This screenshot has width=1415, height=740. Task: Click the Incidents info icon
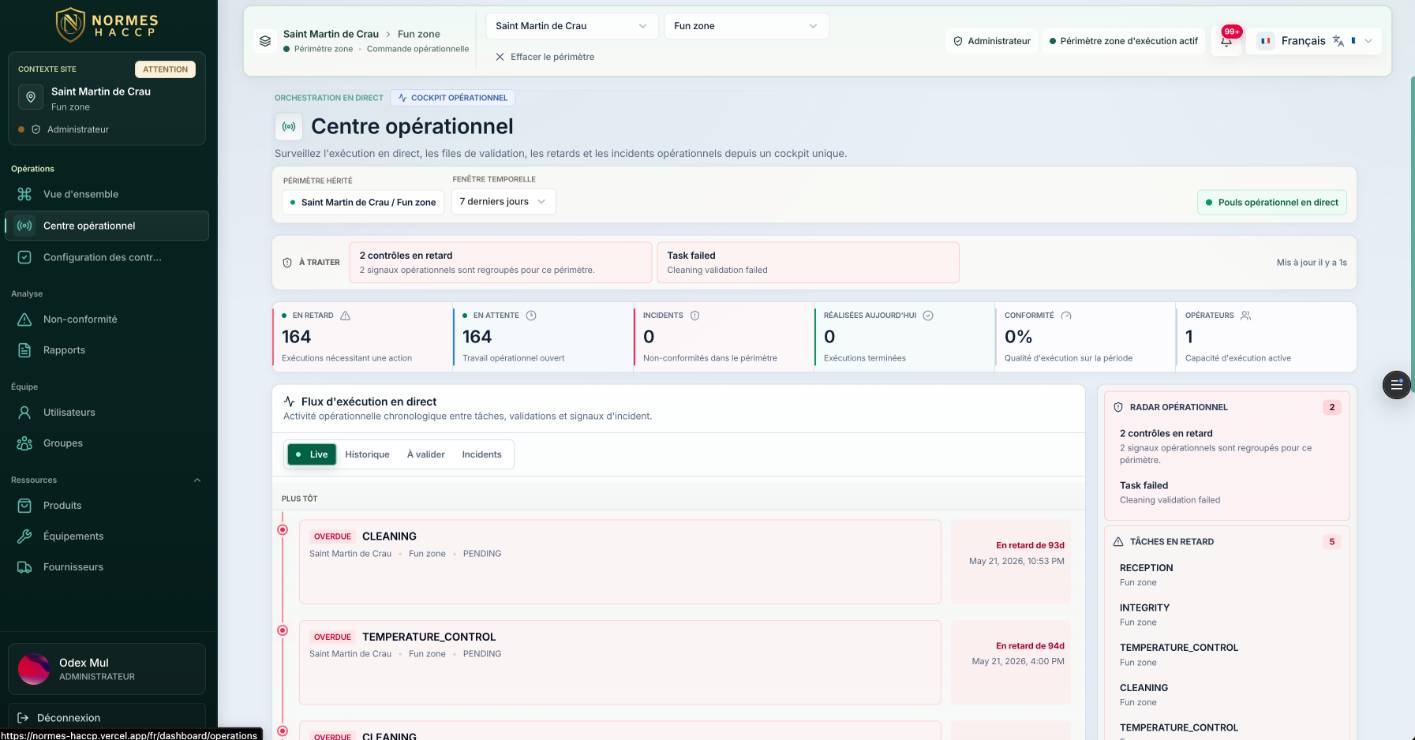click(x=695, y=315)
